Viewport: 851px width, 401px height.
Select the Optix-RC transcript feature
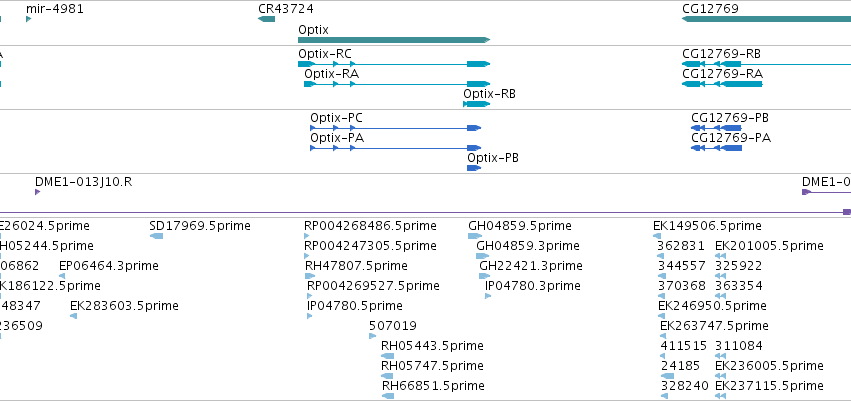pos(394,64)
